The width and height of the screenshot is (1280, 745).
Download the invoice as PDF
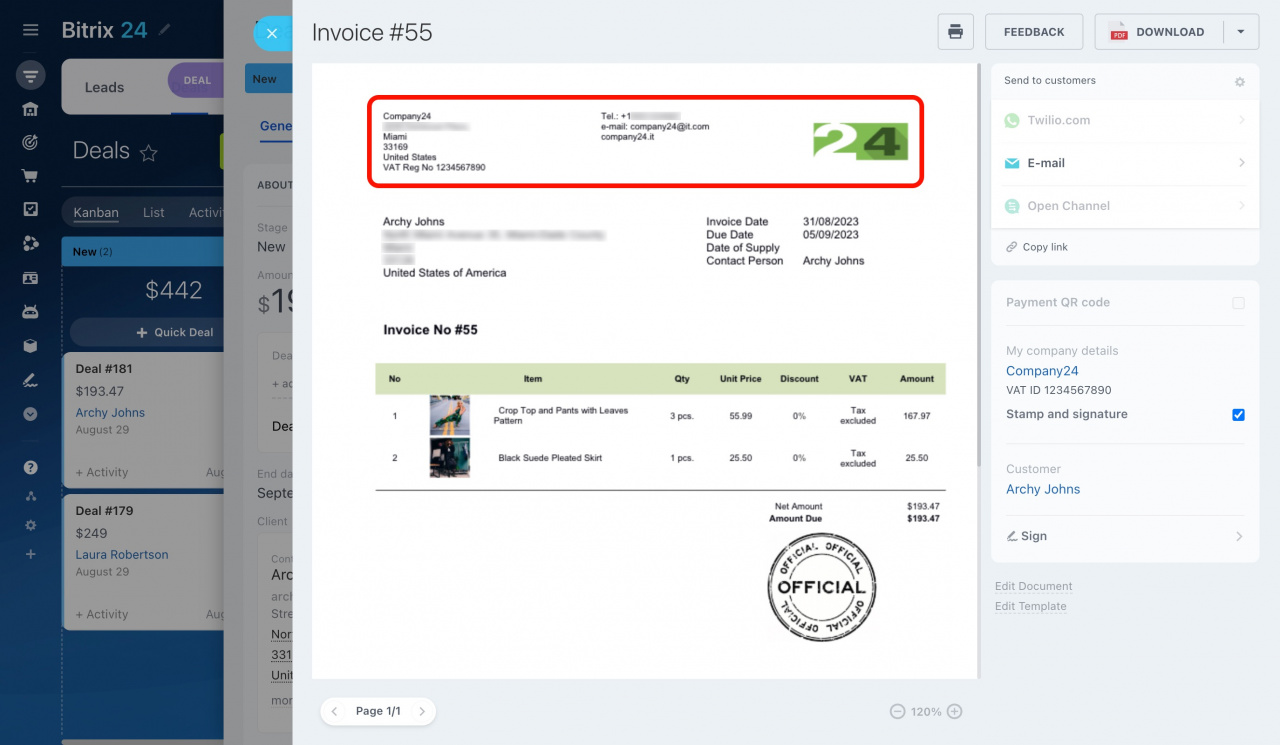click(x=1159, y=32)
